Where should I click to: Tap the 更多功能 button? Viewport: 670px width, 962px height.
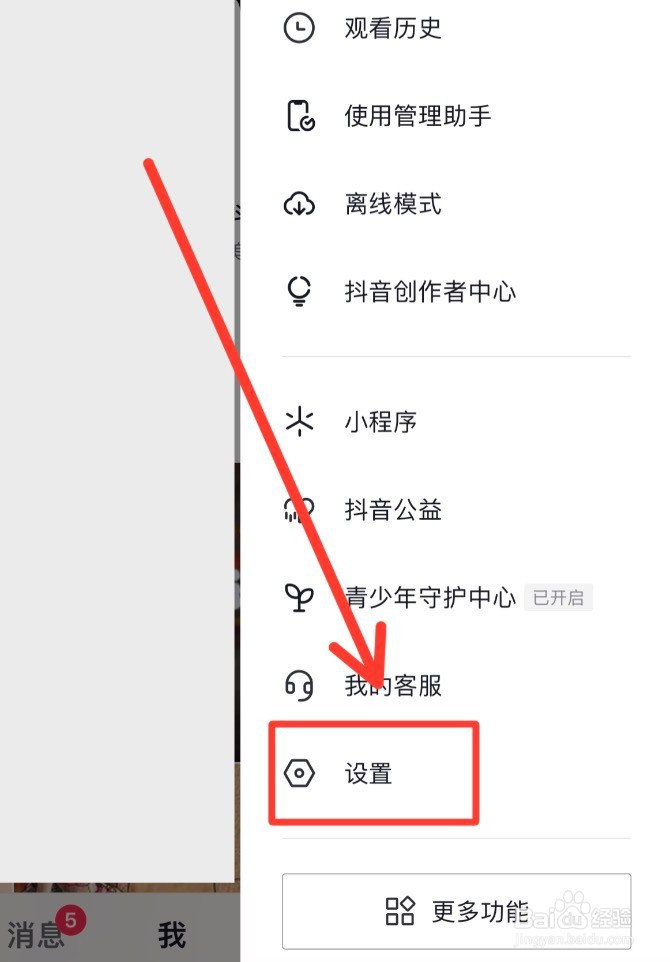click(456, 912)
